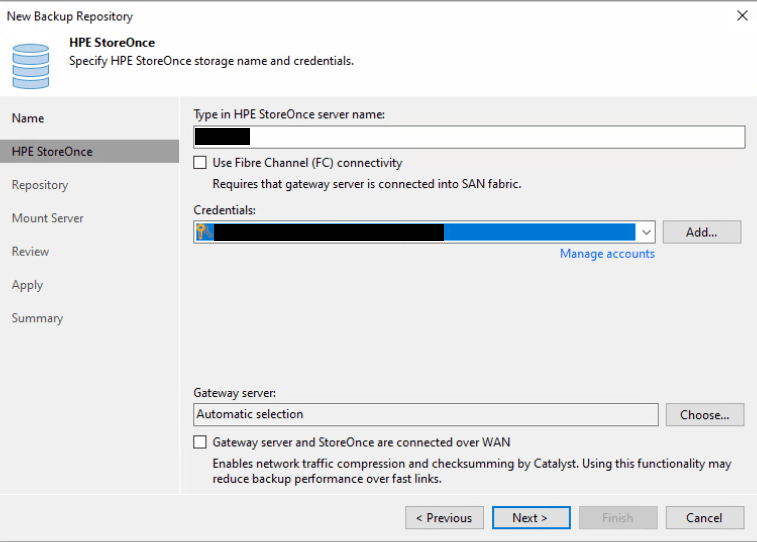Click the Add... credentials button

pyautogui.click(x=701, y=232)
